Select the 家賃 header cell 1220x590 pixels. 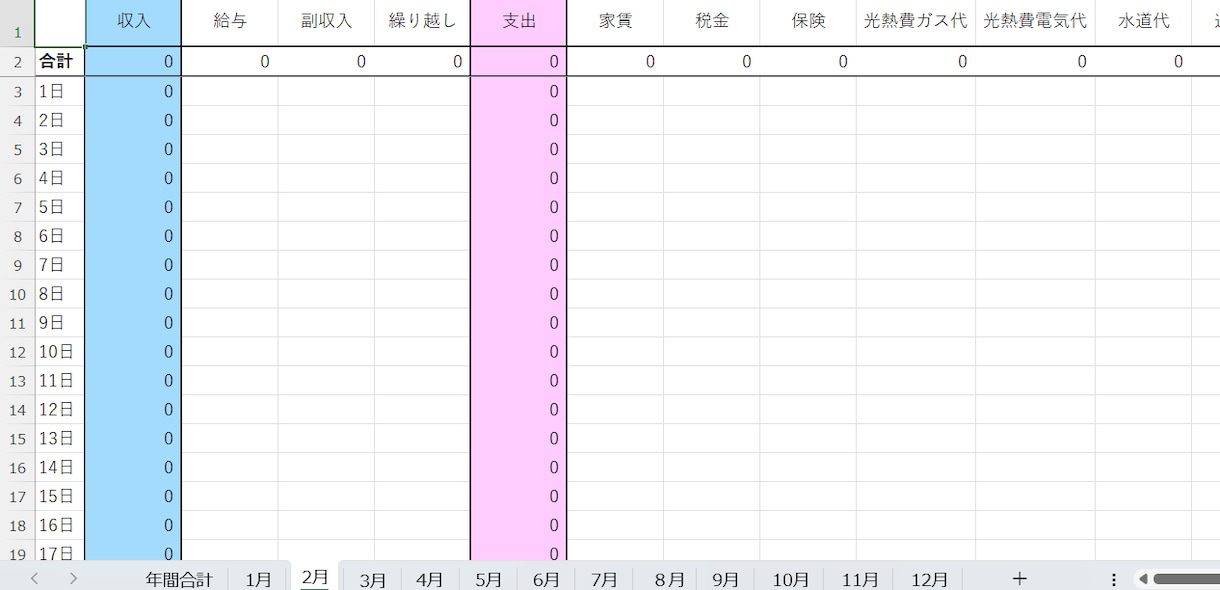615,23
